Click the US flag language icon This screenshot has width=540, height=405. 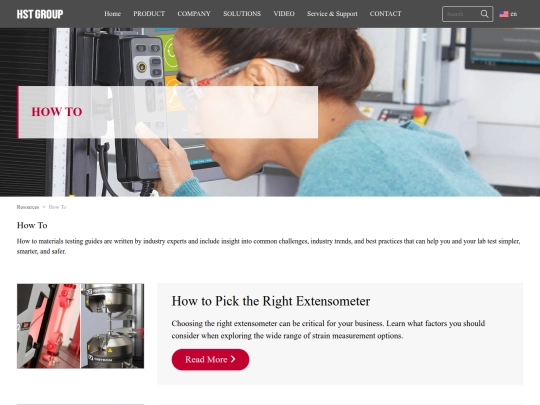click(x=503, y=14)
